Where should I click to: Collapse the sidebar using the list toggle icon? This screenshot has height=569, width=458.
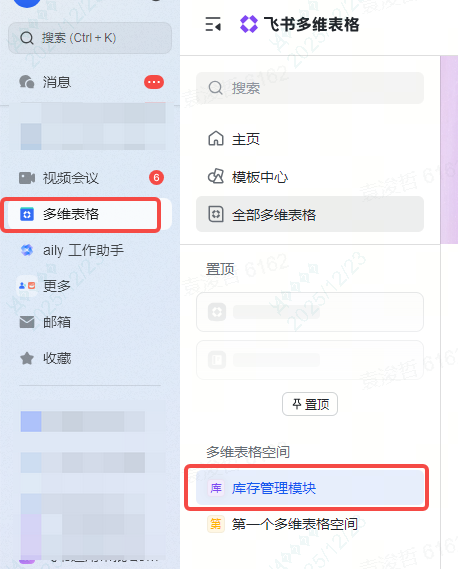coord(213,24)
